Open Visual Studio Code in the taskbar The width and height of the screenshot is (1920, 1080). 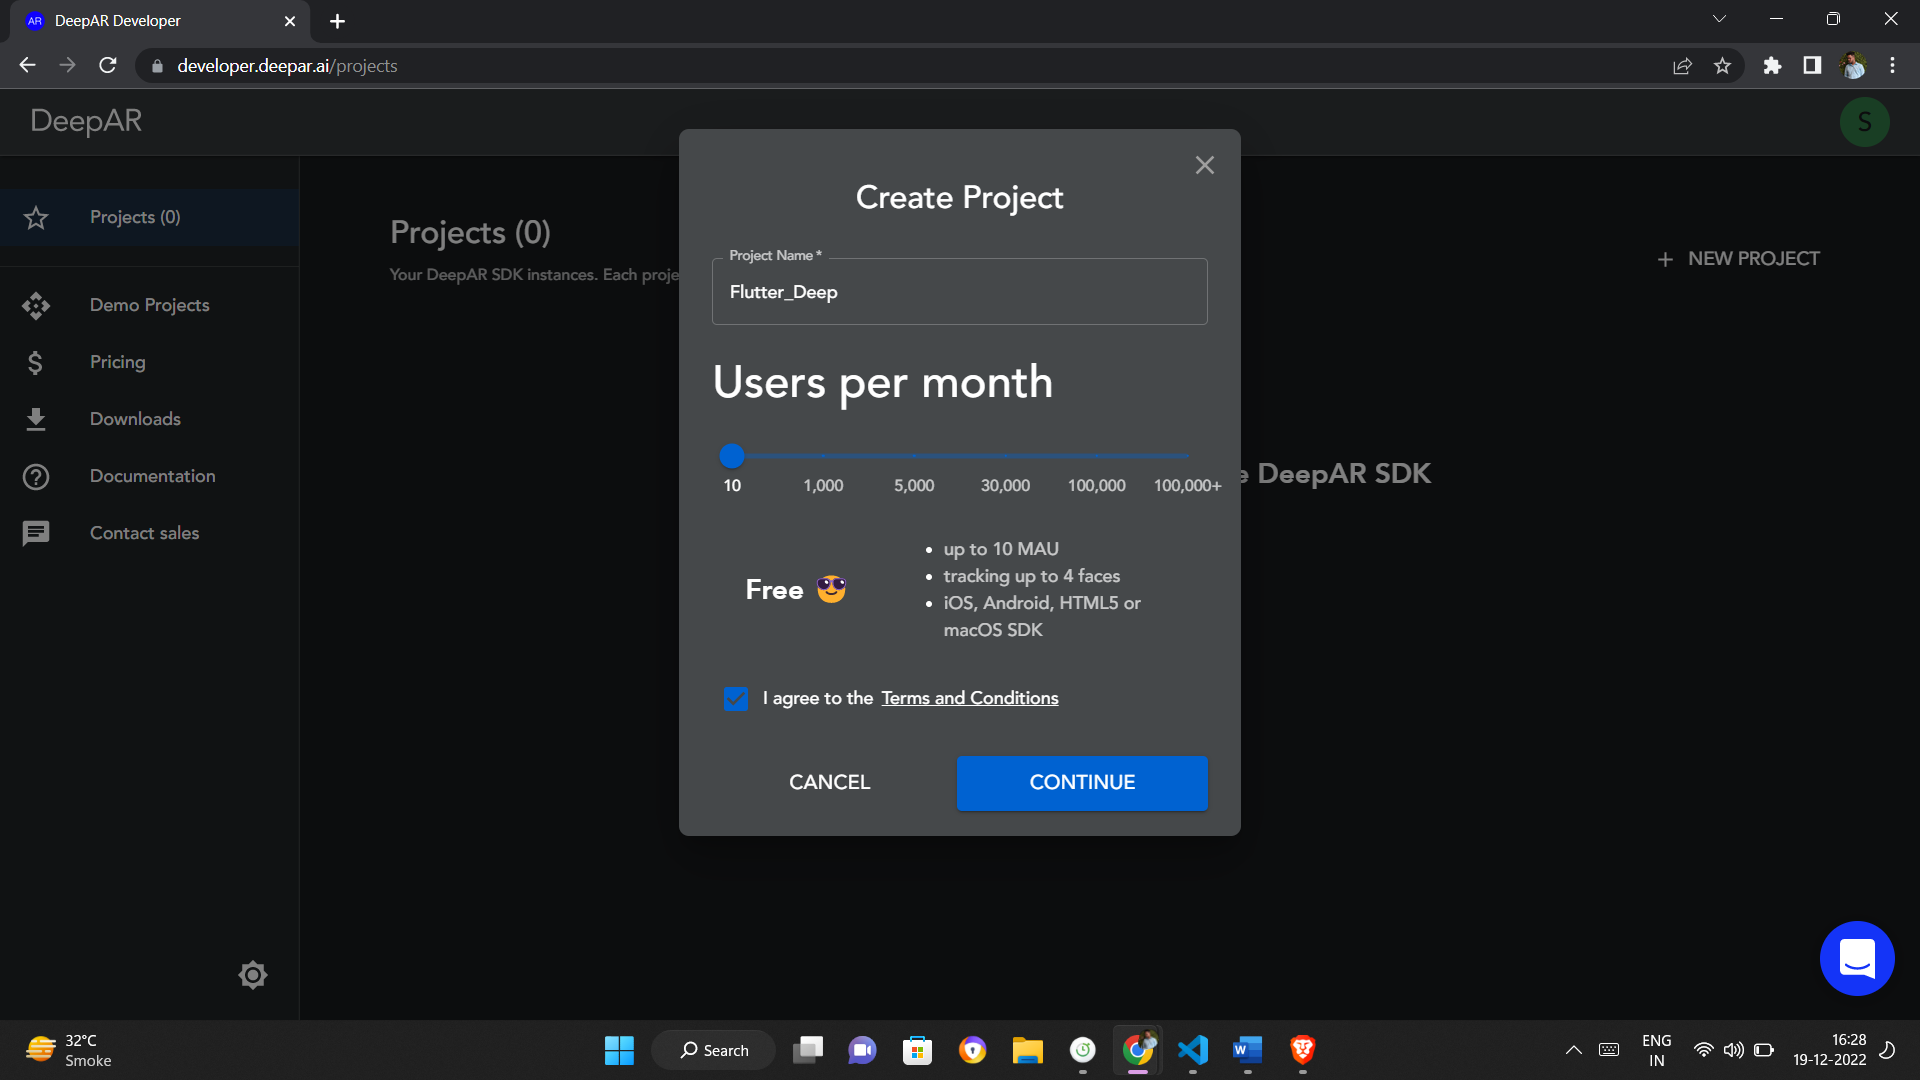1193,1050
